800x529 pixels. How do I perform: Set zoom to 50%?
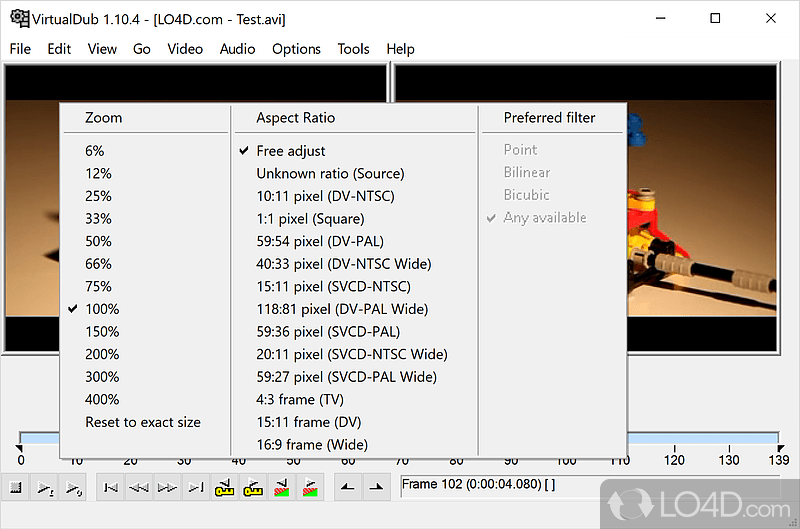point(145,241)
